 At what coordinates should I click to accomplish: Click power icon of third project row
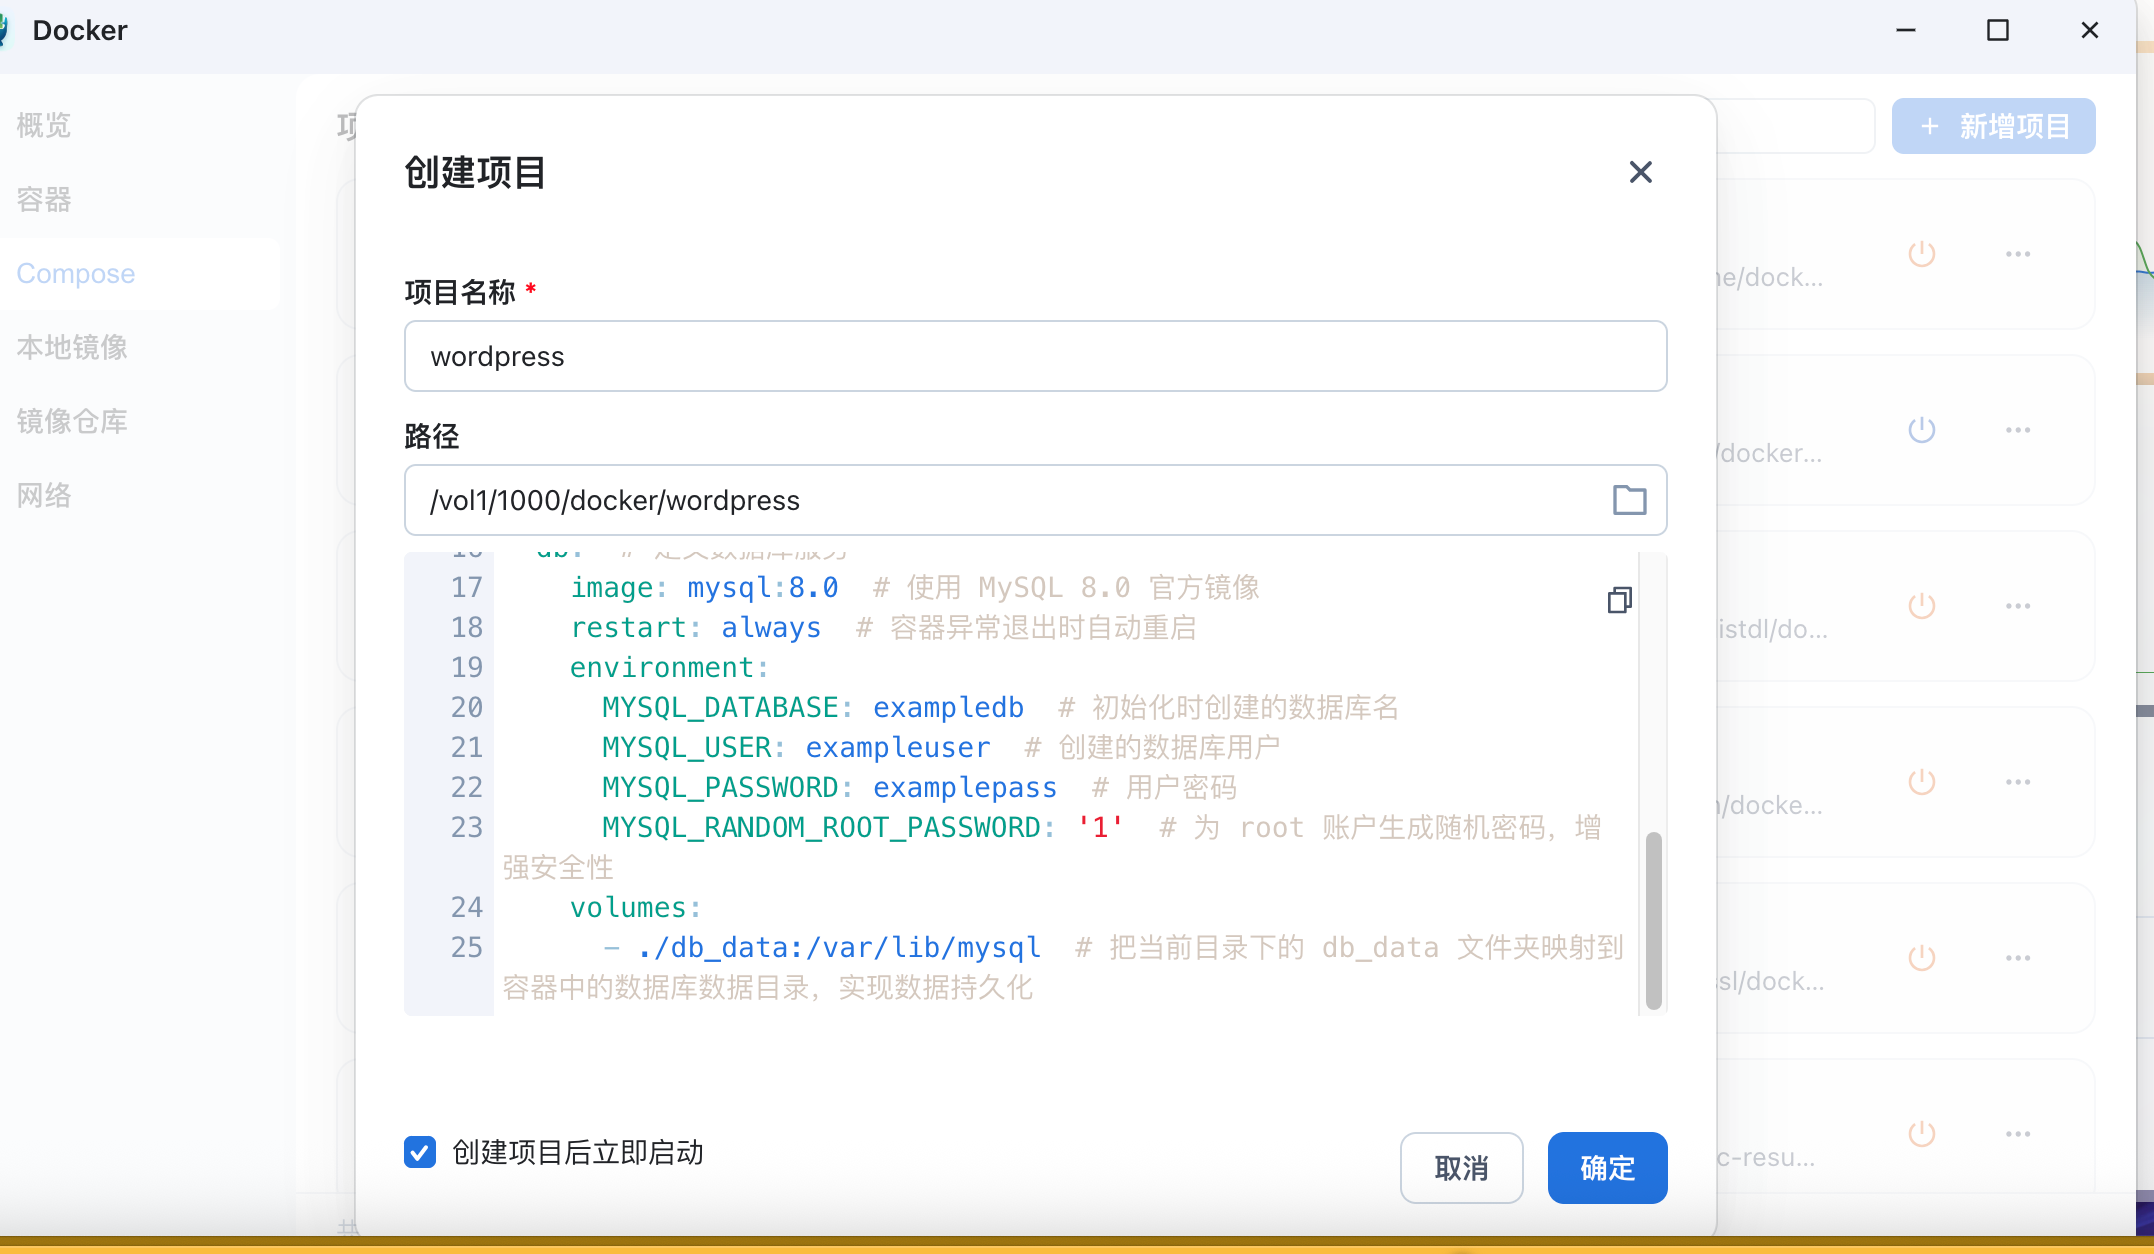[1921, 606]
